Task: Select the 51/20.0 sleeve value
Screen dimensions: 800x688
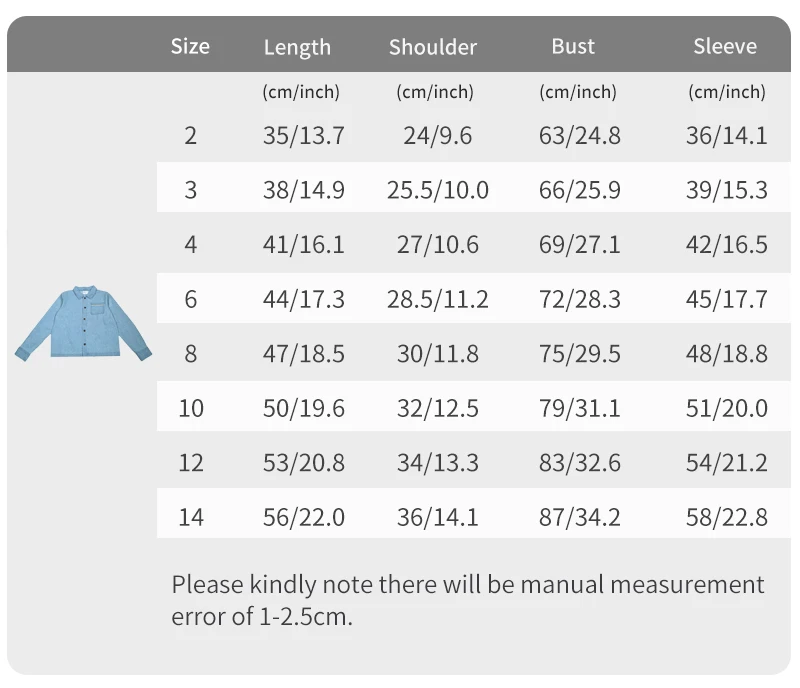Action: pos(727,408)
